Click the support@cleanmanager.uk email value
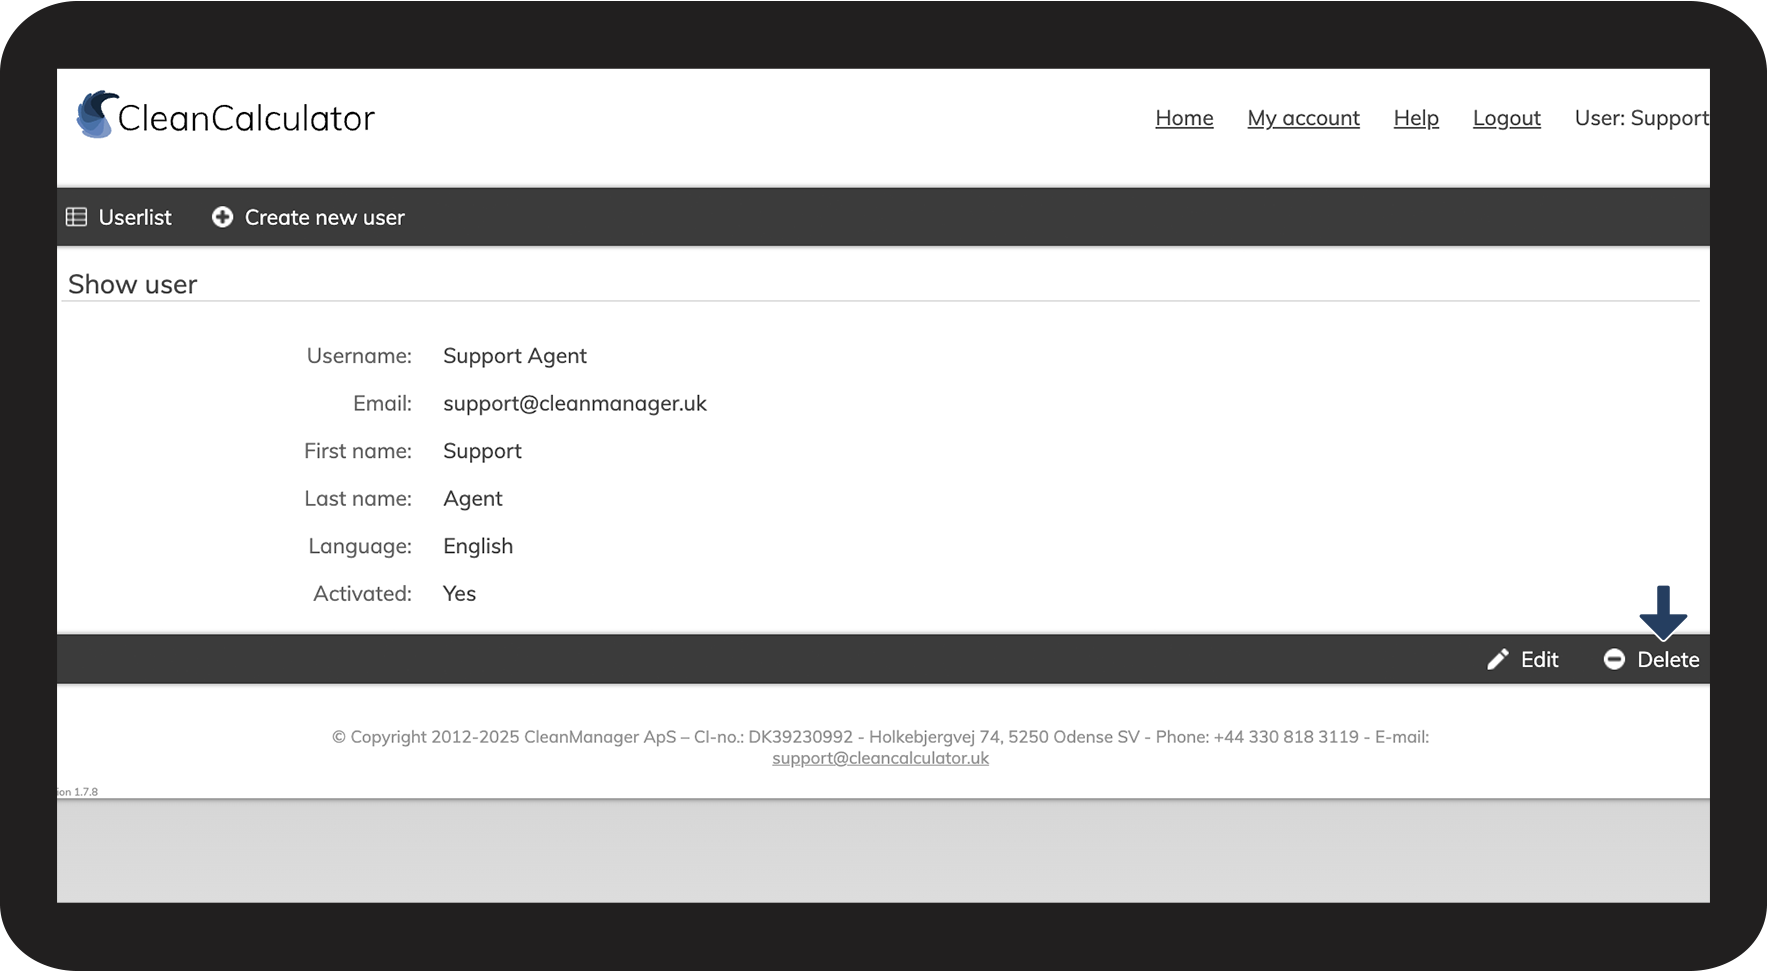The width and height of the screenshot is (1767, 971). 575,403
